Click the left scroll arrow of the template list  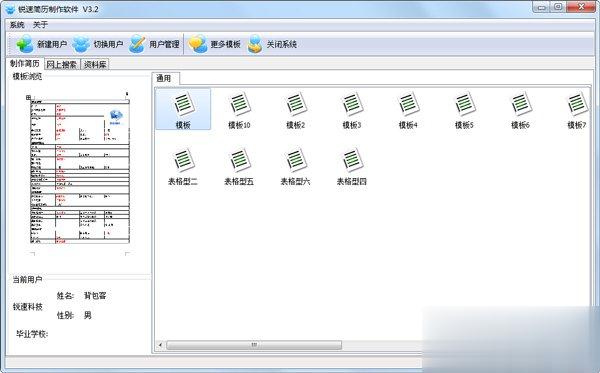[x=160, y=345]
